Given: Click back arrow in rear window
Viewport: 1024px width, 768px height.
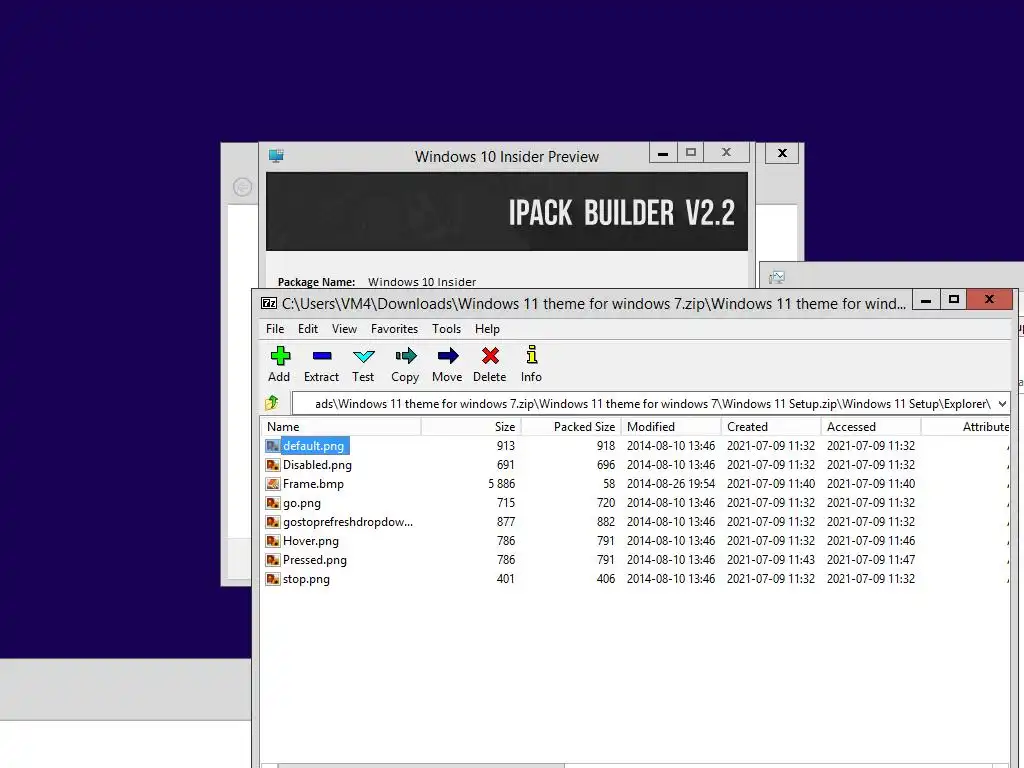Looking at the screenshot, I should point(242,187).
